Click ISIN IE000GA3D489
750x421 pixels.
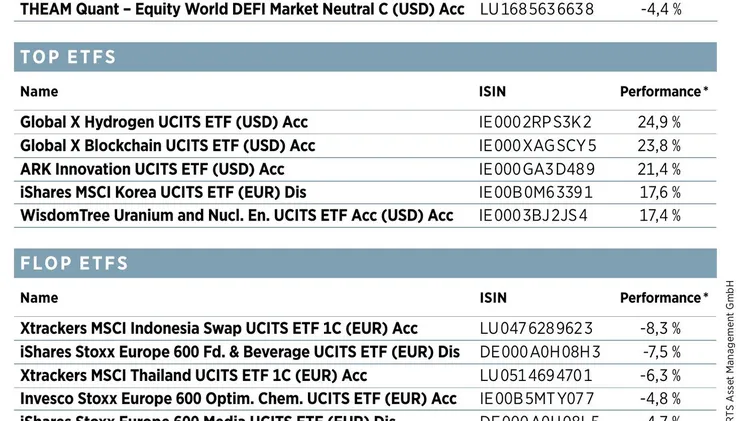[537, 169]
